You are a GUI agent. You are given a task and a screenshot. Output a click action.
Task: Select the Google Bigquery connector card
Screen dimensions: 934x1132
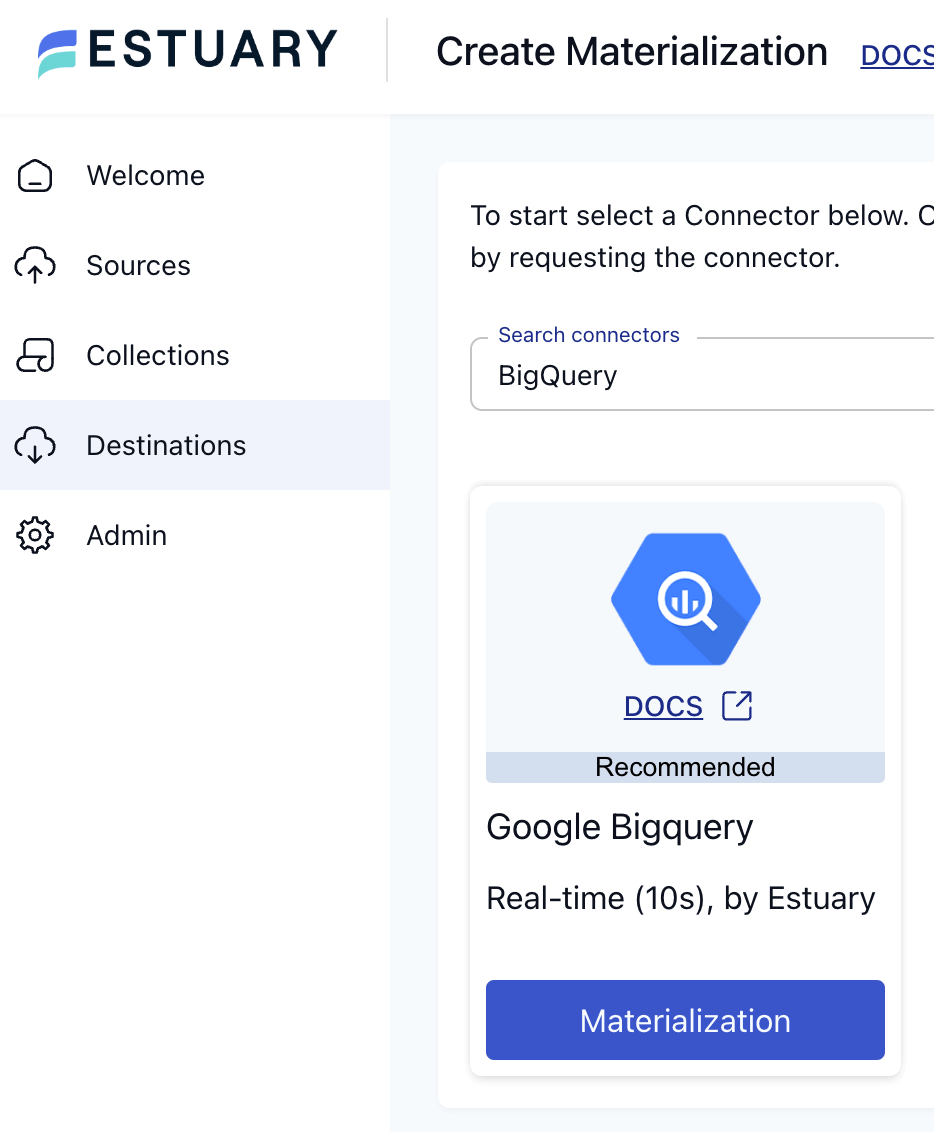coord(685,780)
